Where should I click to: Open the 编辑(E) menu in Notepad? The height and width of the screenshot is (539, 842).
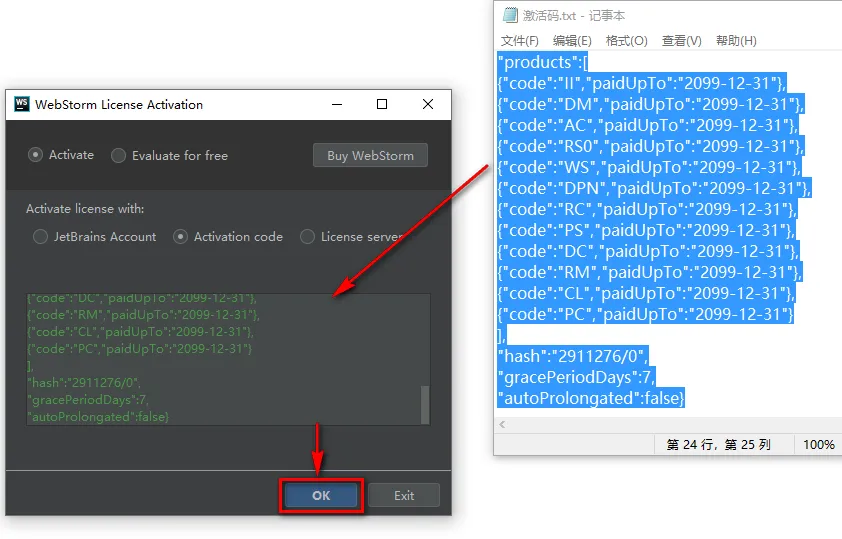click(572, 41)
